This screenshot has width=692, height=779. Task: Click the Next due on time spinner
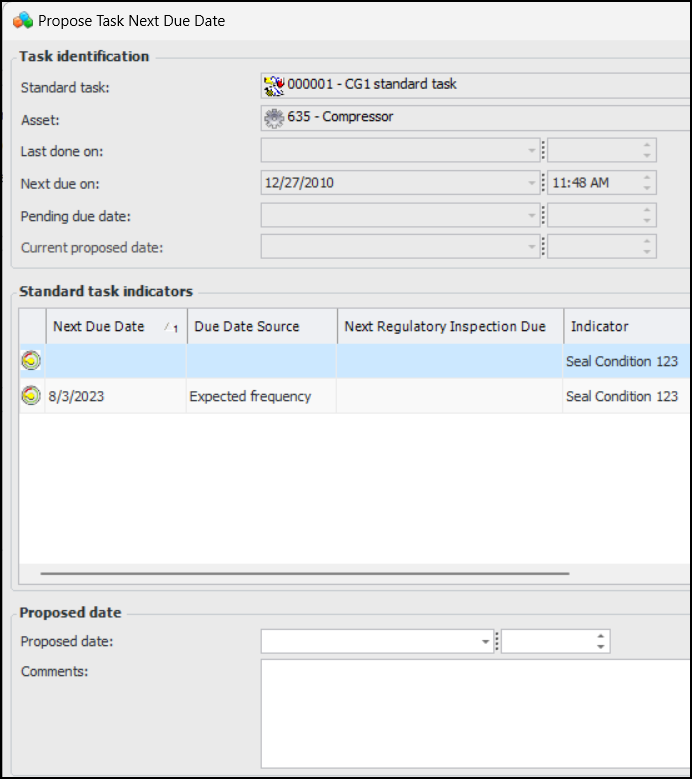point(648,183)
